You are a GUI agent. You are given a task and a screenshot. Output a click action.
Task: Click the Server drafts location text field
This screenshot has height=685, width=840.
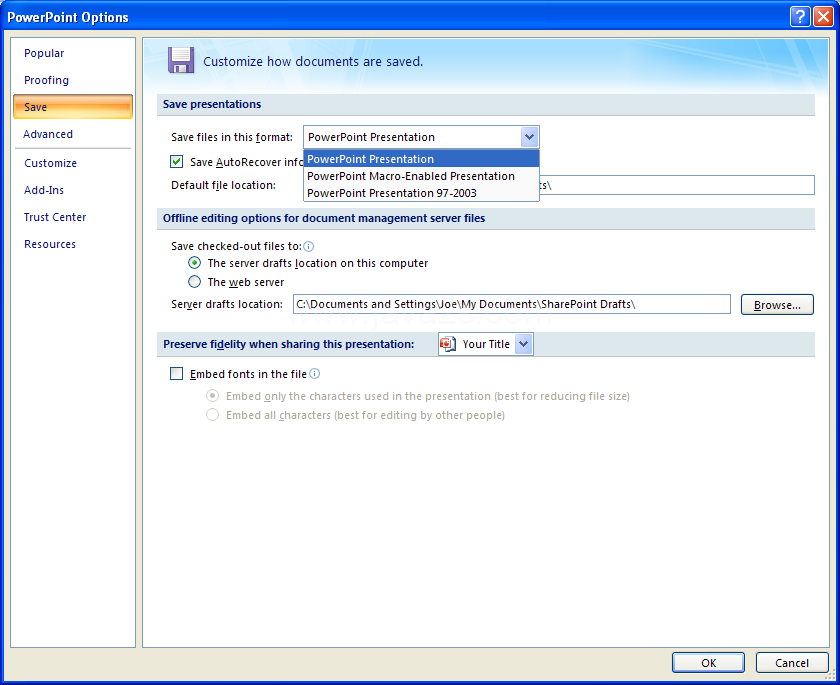point(512,304)
